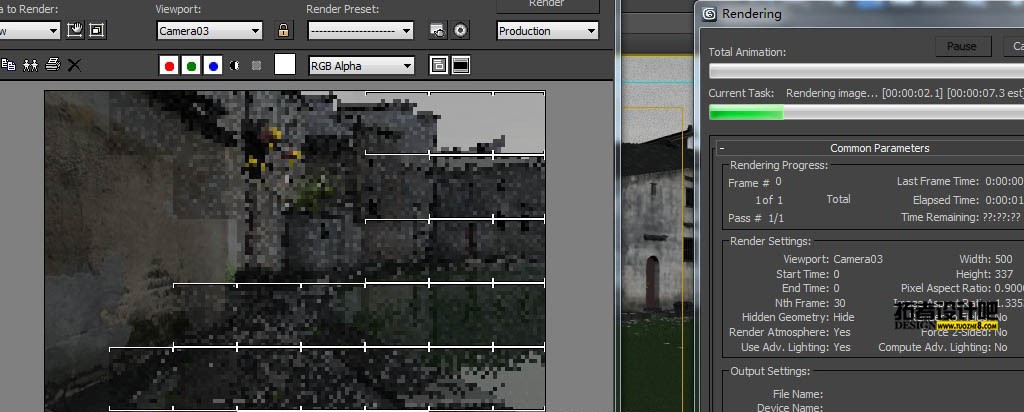The height and width of the screenshot is (412, 1024).
Task: Click the 'Start Time: 0' text
Action: 808,274
